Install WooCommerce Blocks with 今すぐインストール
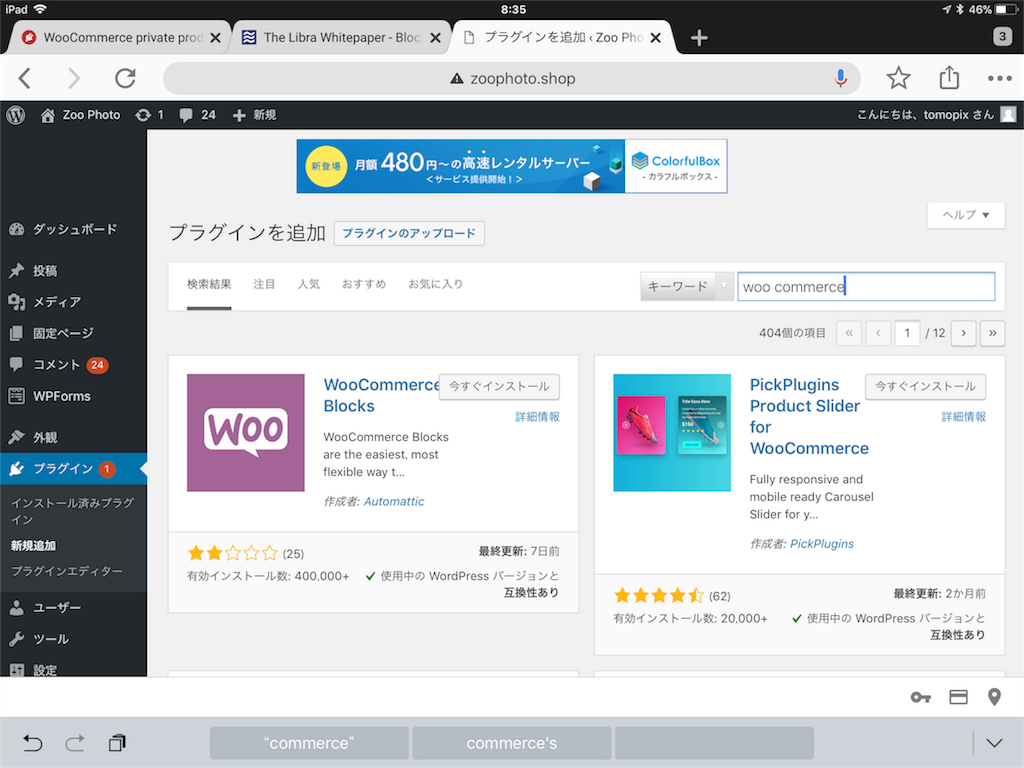The height and width of the screenshot is (768, 1024). point(499,386)
